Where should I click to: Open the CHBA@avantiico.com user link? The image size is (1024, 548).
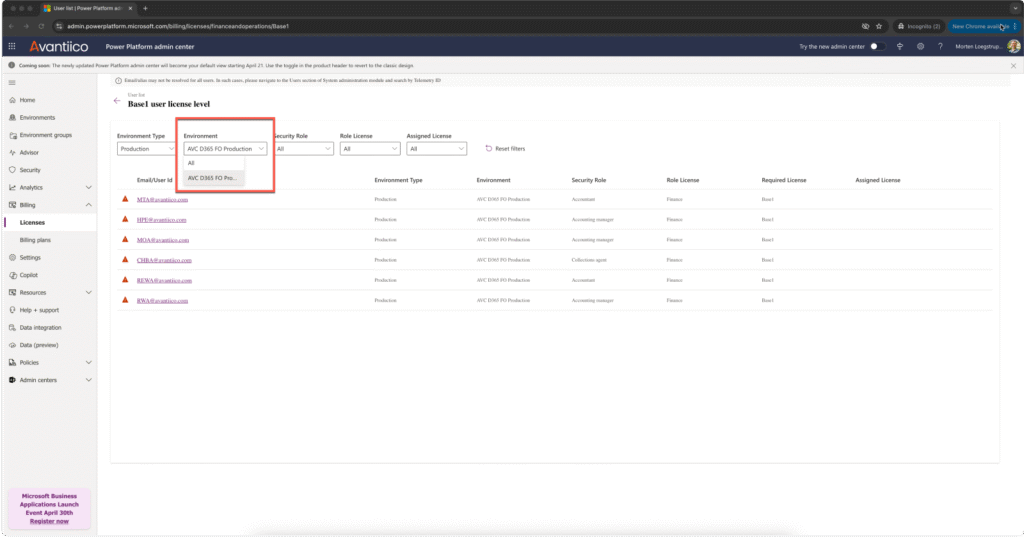[x=164, y=261]
